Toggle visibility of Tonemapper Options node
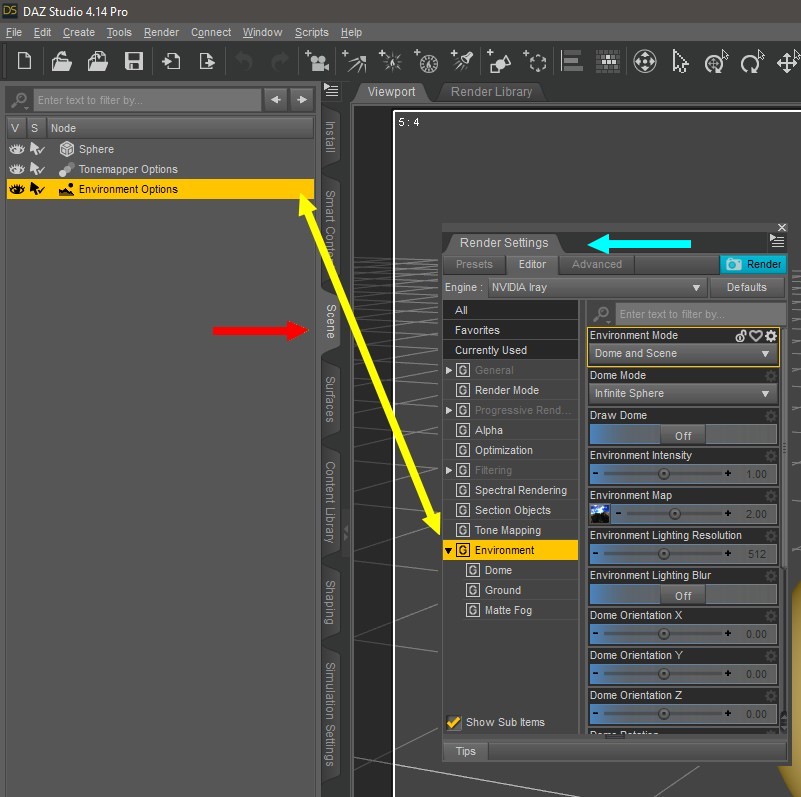 (x=17, y=169)
